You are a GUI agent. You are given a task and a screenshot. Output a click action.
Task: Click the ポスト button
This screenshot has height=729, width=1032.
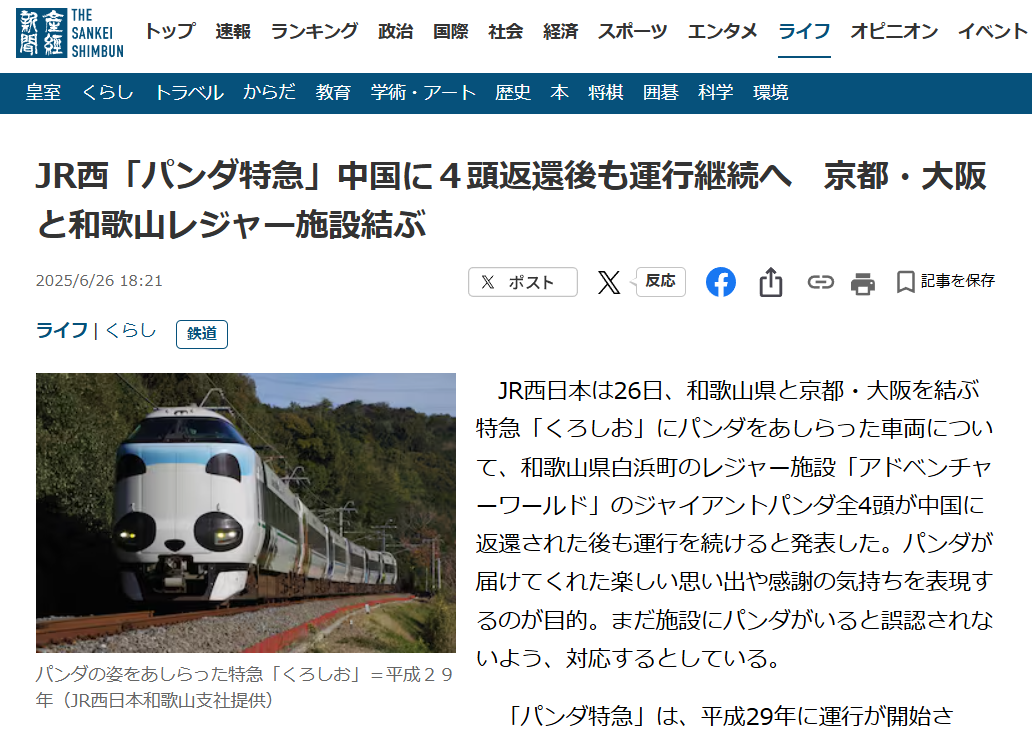[x=523, y=282]
